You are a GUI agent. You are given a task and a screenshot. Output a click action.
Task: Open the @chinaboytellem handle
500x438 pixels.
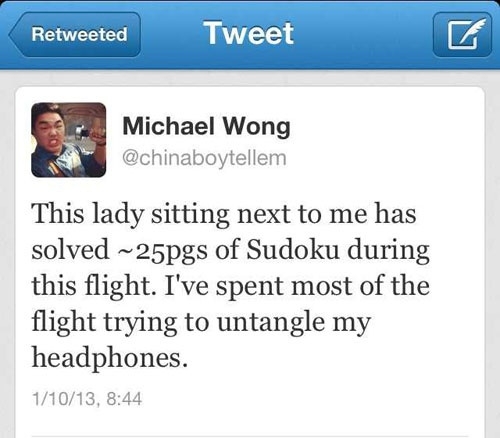pyautogui.click(x=204, y=158)
